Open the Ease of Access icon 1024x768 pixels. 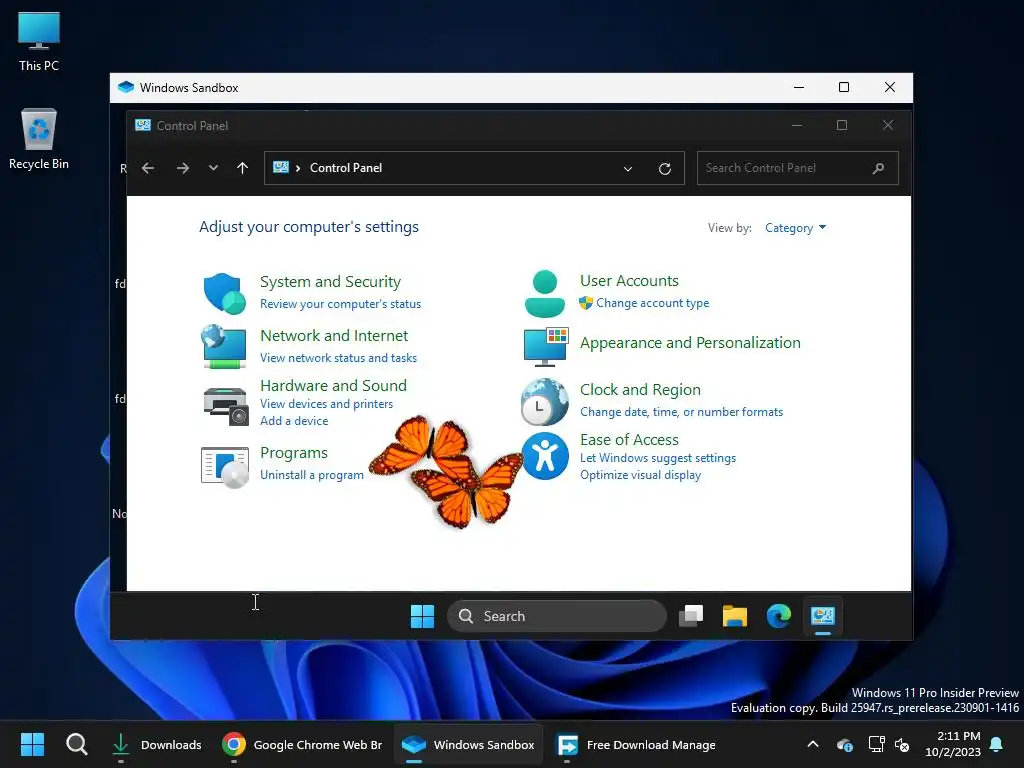(x=545, y=456)
